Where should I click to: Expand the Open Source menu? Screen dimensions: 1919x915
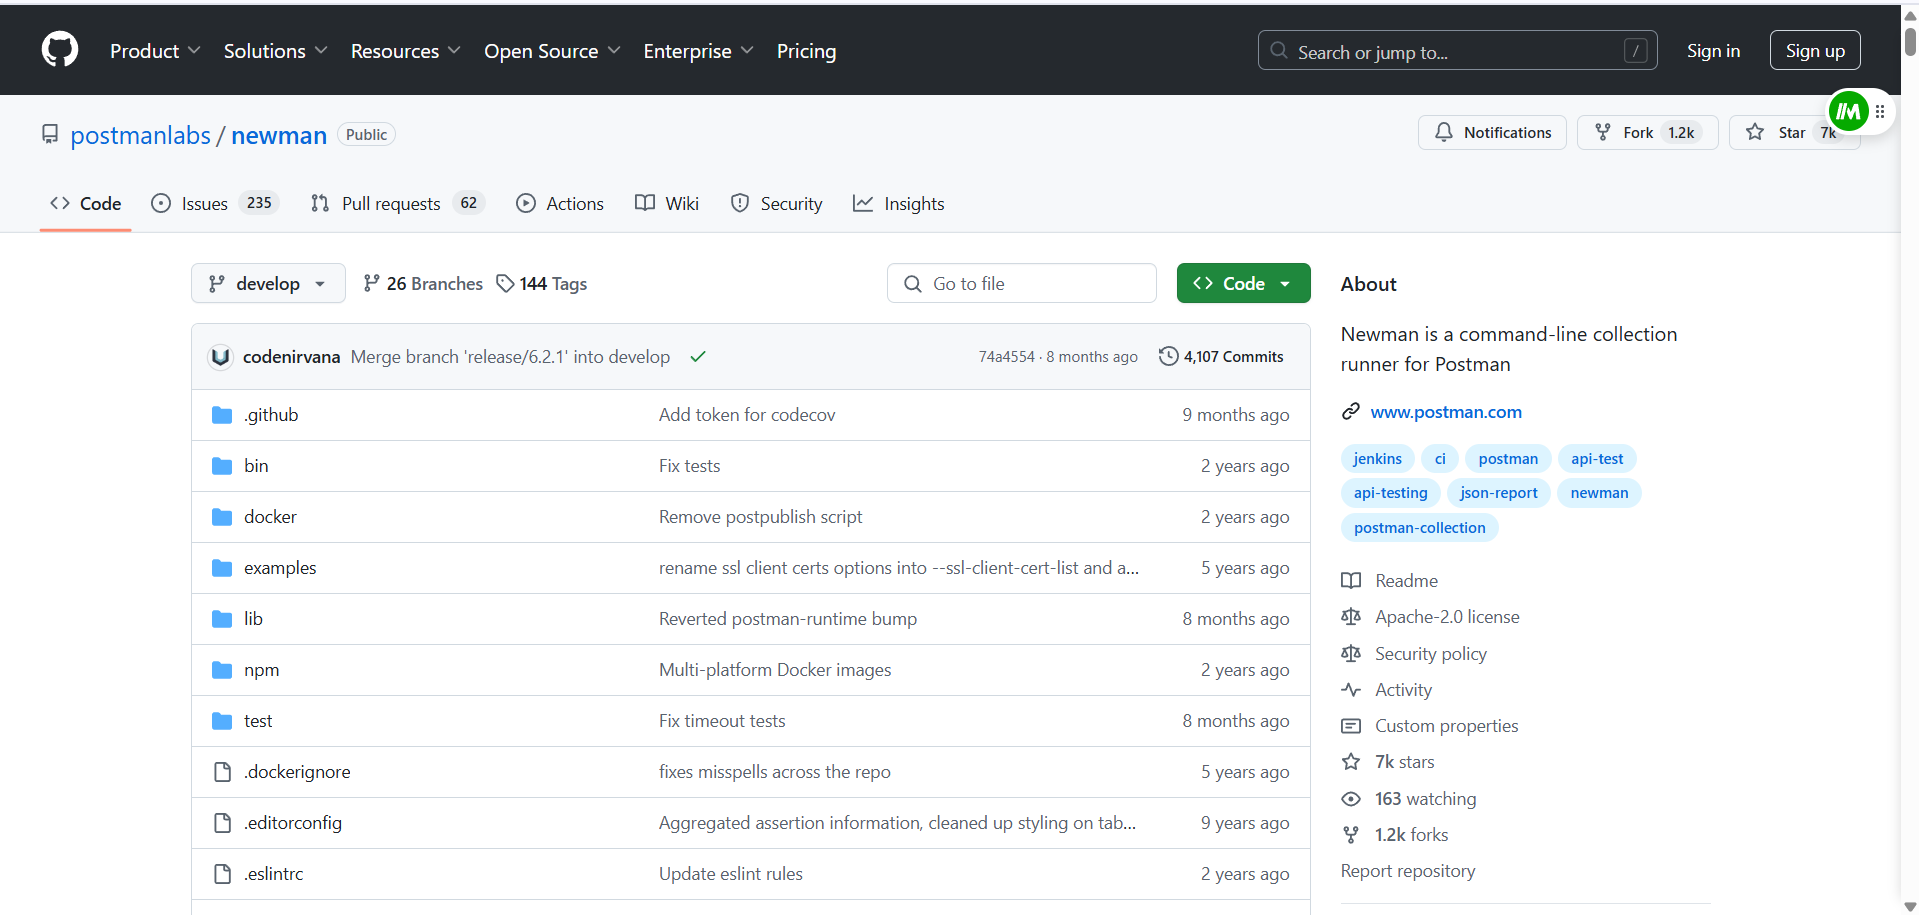point(552,51)
